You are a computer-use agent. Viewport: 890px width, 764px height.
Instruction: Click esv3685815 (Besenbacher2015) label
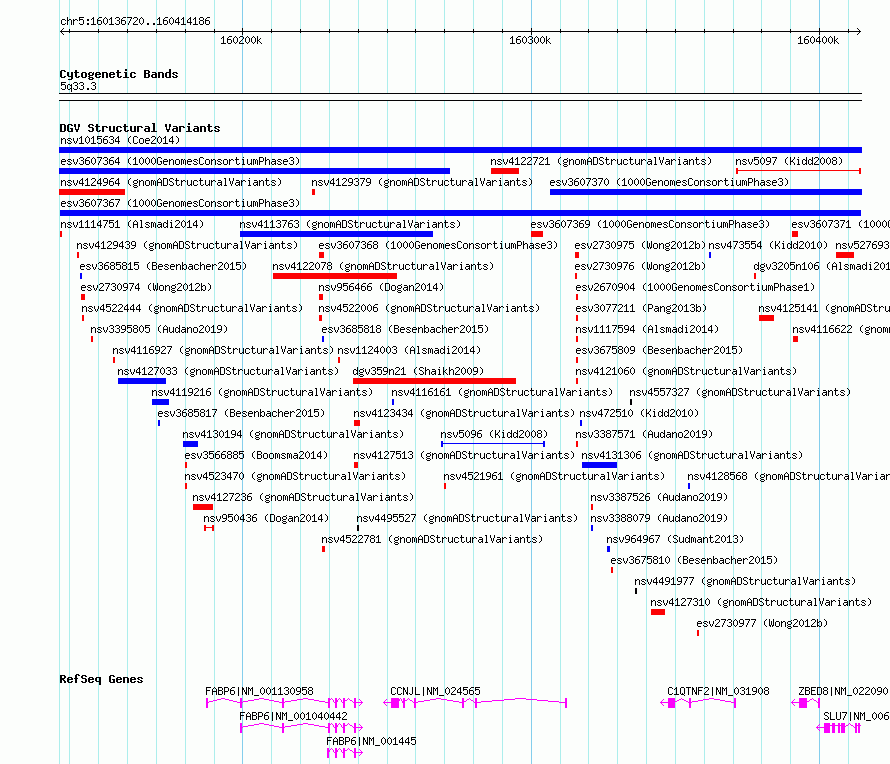(x=163, y=266)
